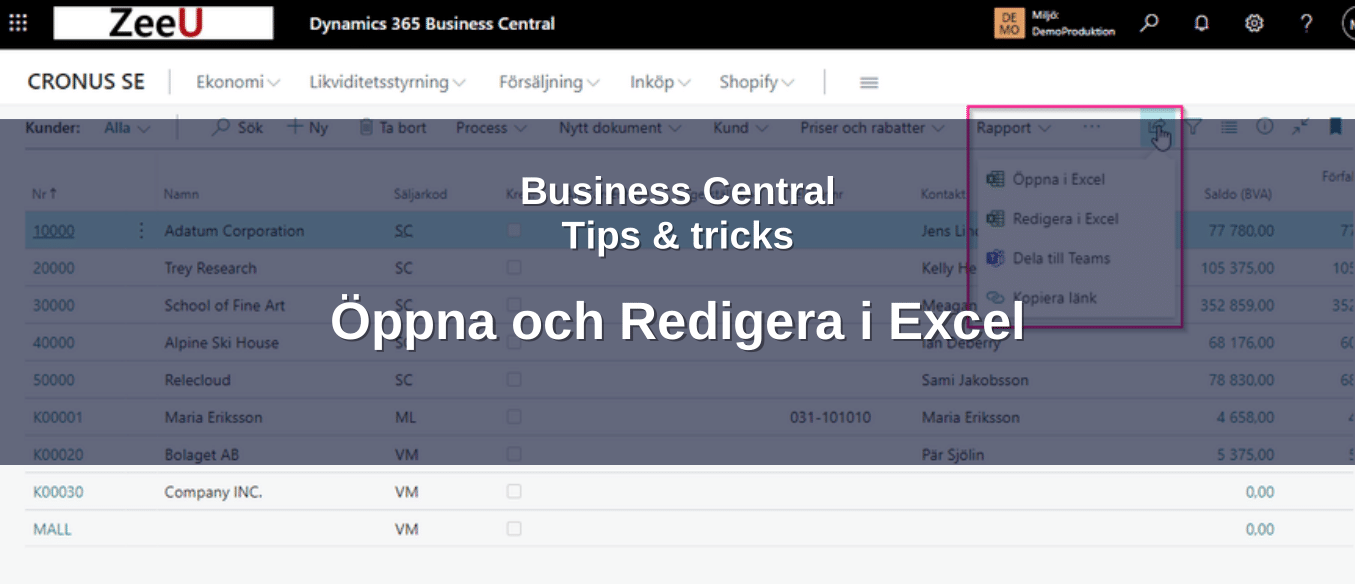Click the collapse arrows icon
The height and width of the screenshot is (584, 1355).
coord(1299,128)
